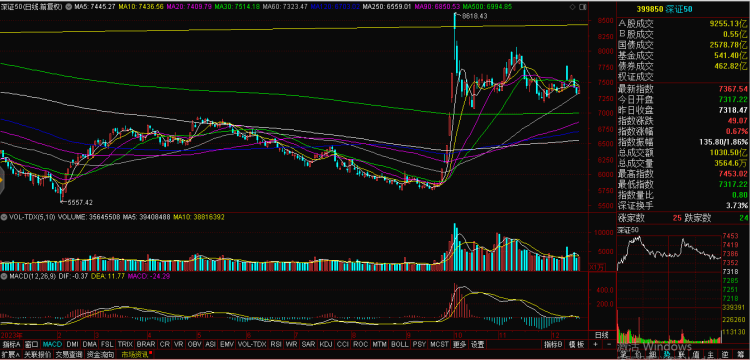This screenshot has width=750, height=360.
Task: Expand the 指标B indicator menu
Action: pos(553,344)
